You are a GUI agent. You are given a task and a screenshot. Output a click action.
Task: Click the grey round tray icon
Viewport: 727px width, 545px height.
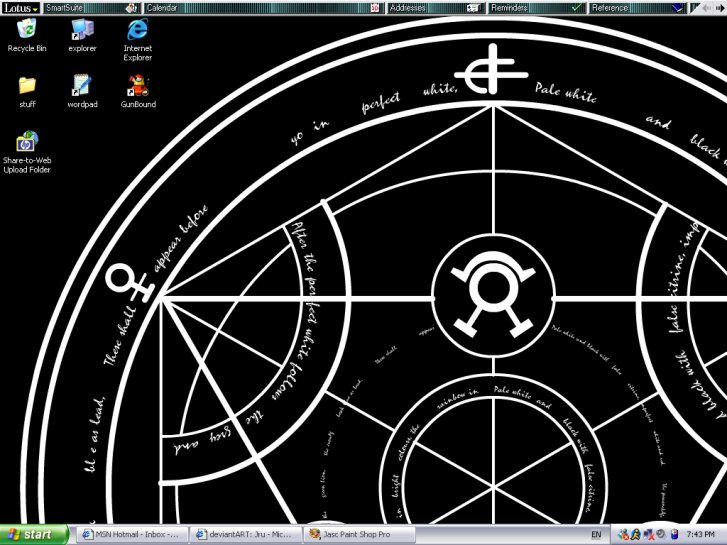(x=661, y=535)
